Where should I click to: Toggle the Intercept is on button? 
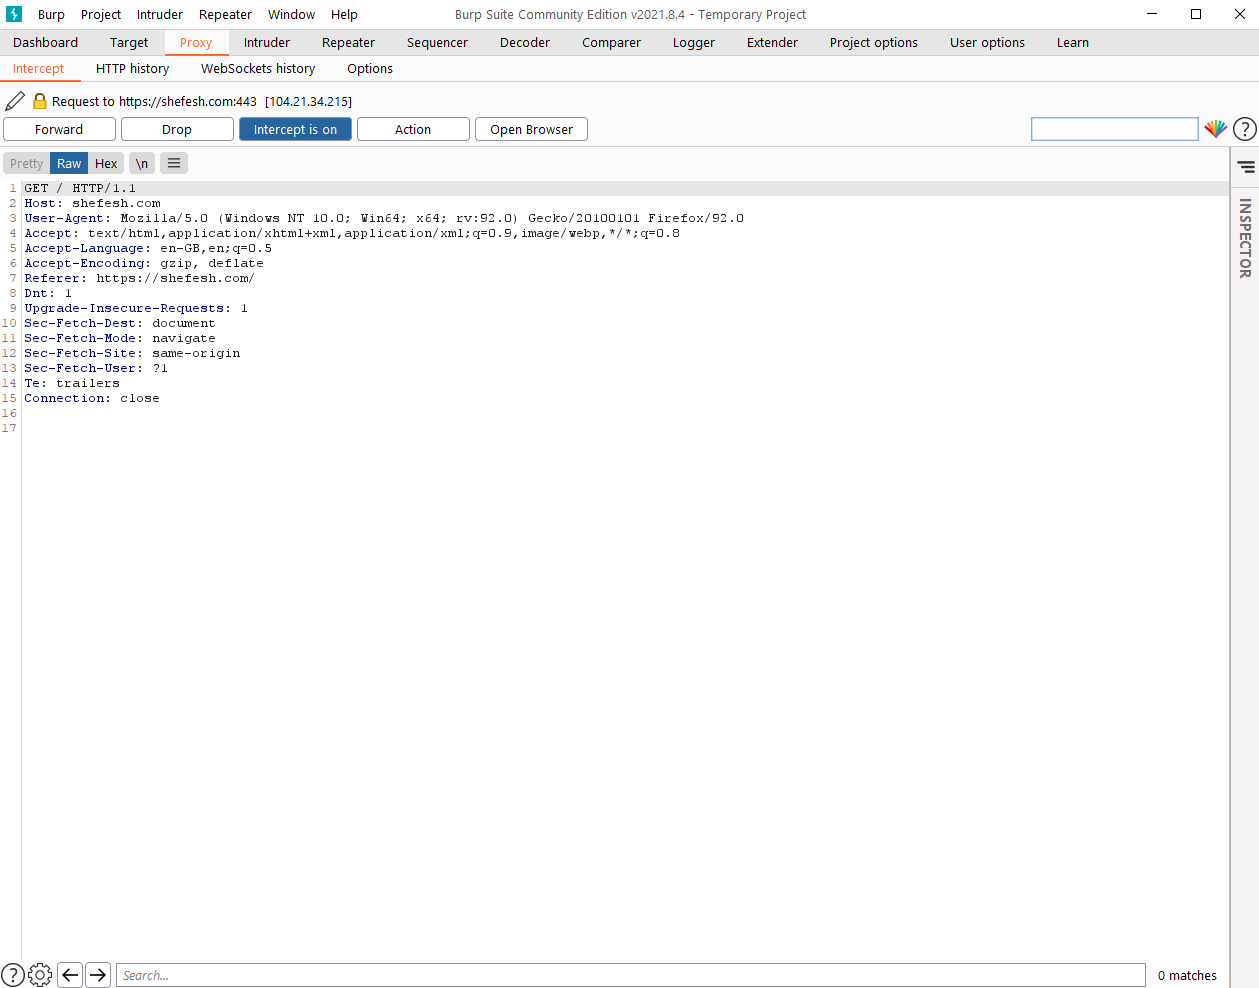pos(295,129)
